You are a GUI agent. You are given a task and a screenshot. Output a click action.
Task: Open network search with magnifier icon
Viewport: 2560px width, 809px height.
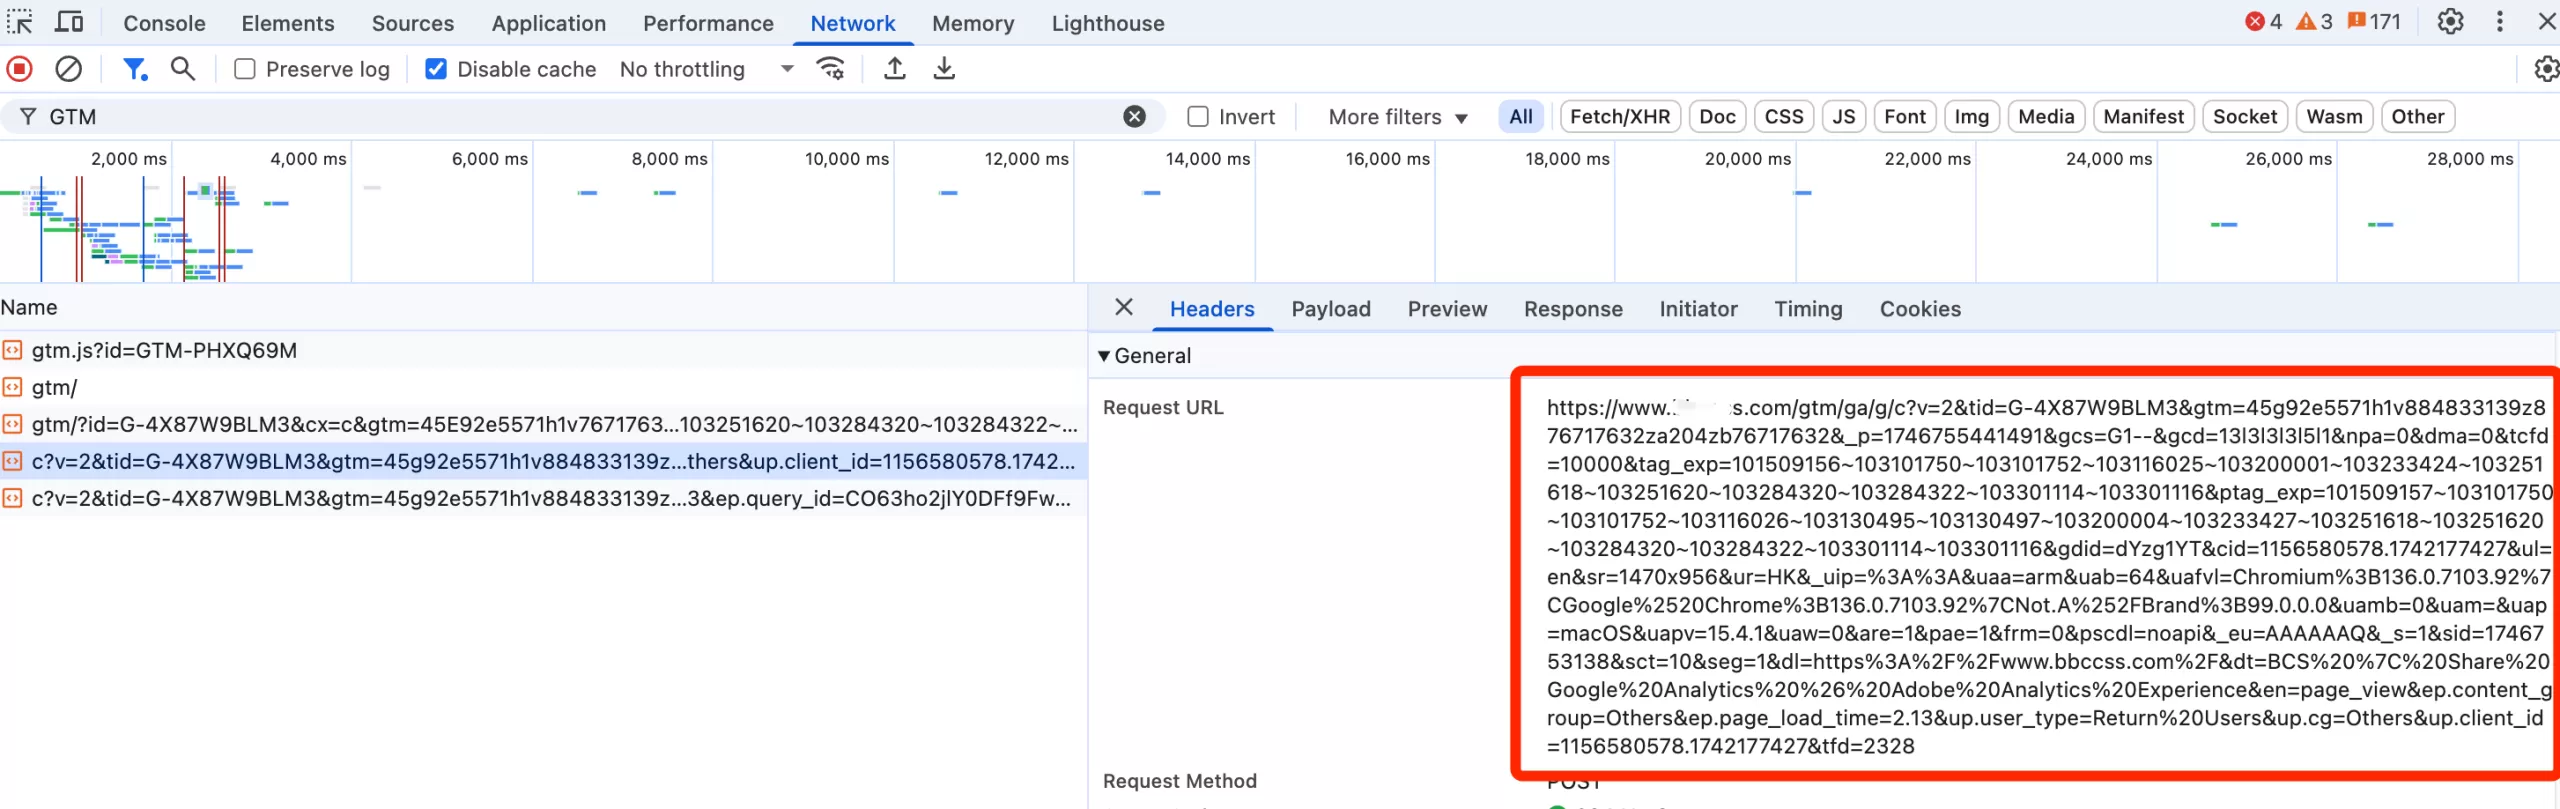pos(182,69)
